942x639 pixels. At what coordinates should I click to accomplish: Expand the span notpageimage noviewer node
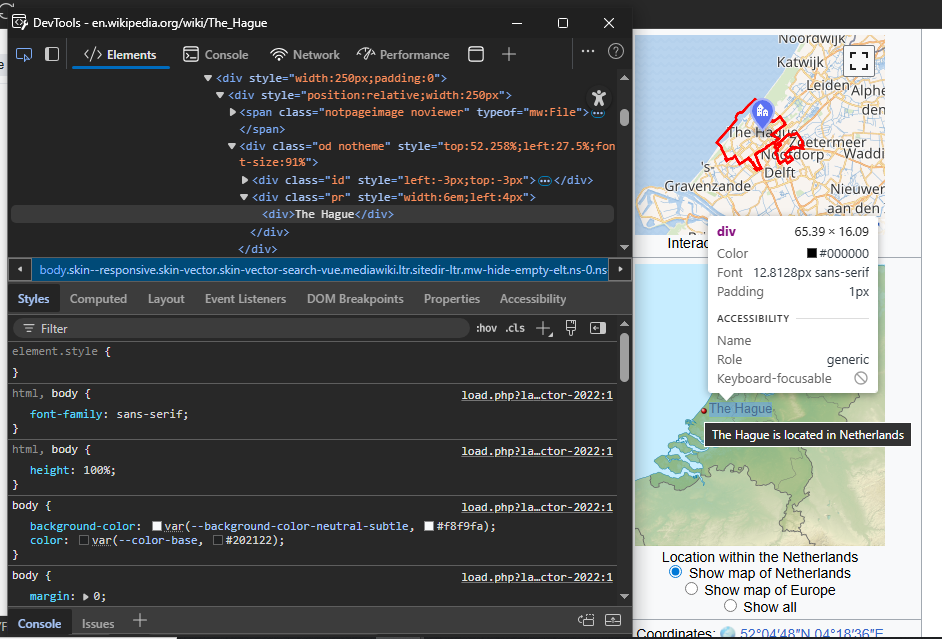tap(234, 113)
